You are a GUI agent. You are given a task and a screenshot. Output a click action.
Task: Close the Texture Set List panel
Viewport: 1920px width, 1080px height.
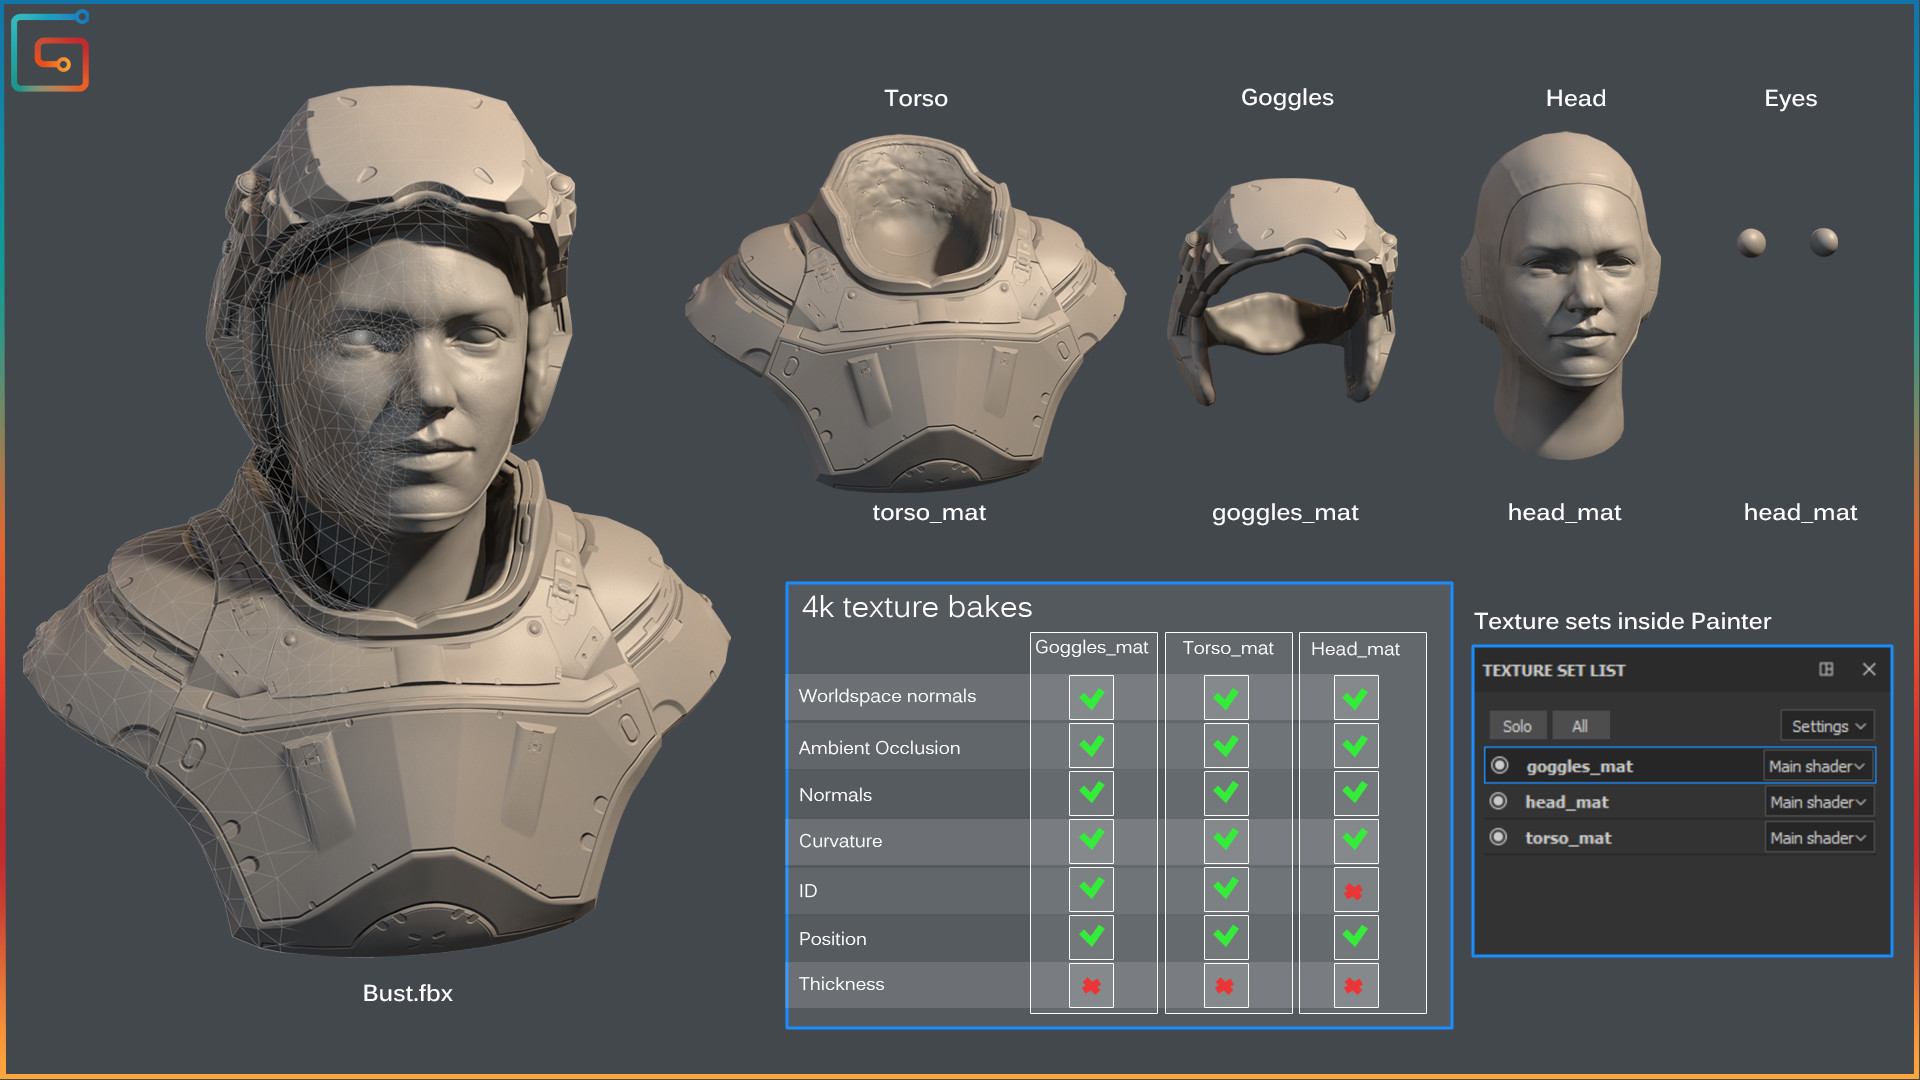click(1869, 669)
